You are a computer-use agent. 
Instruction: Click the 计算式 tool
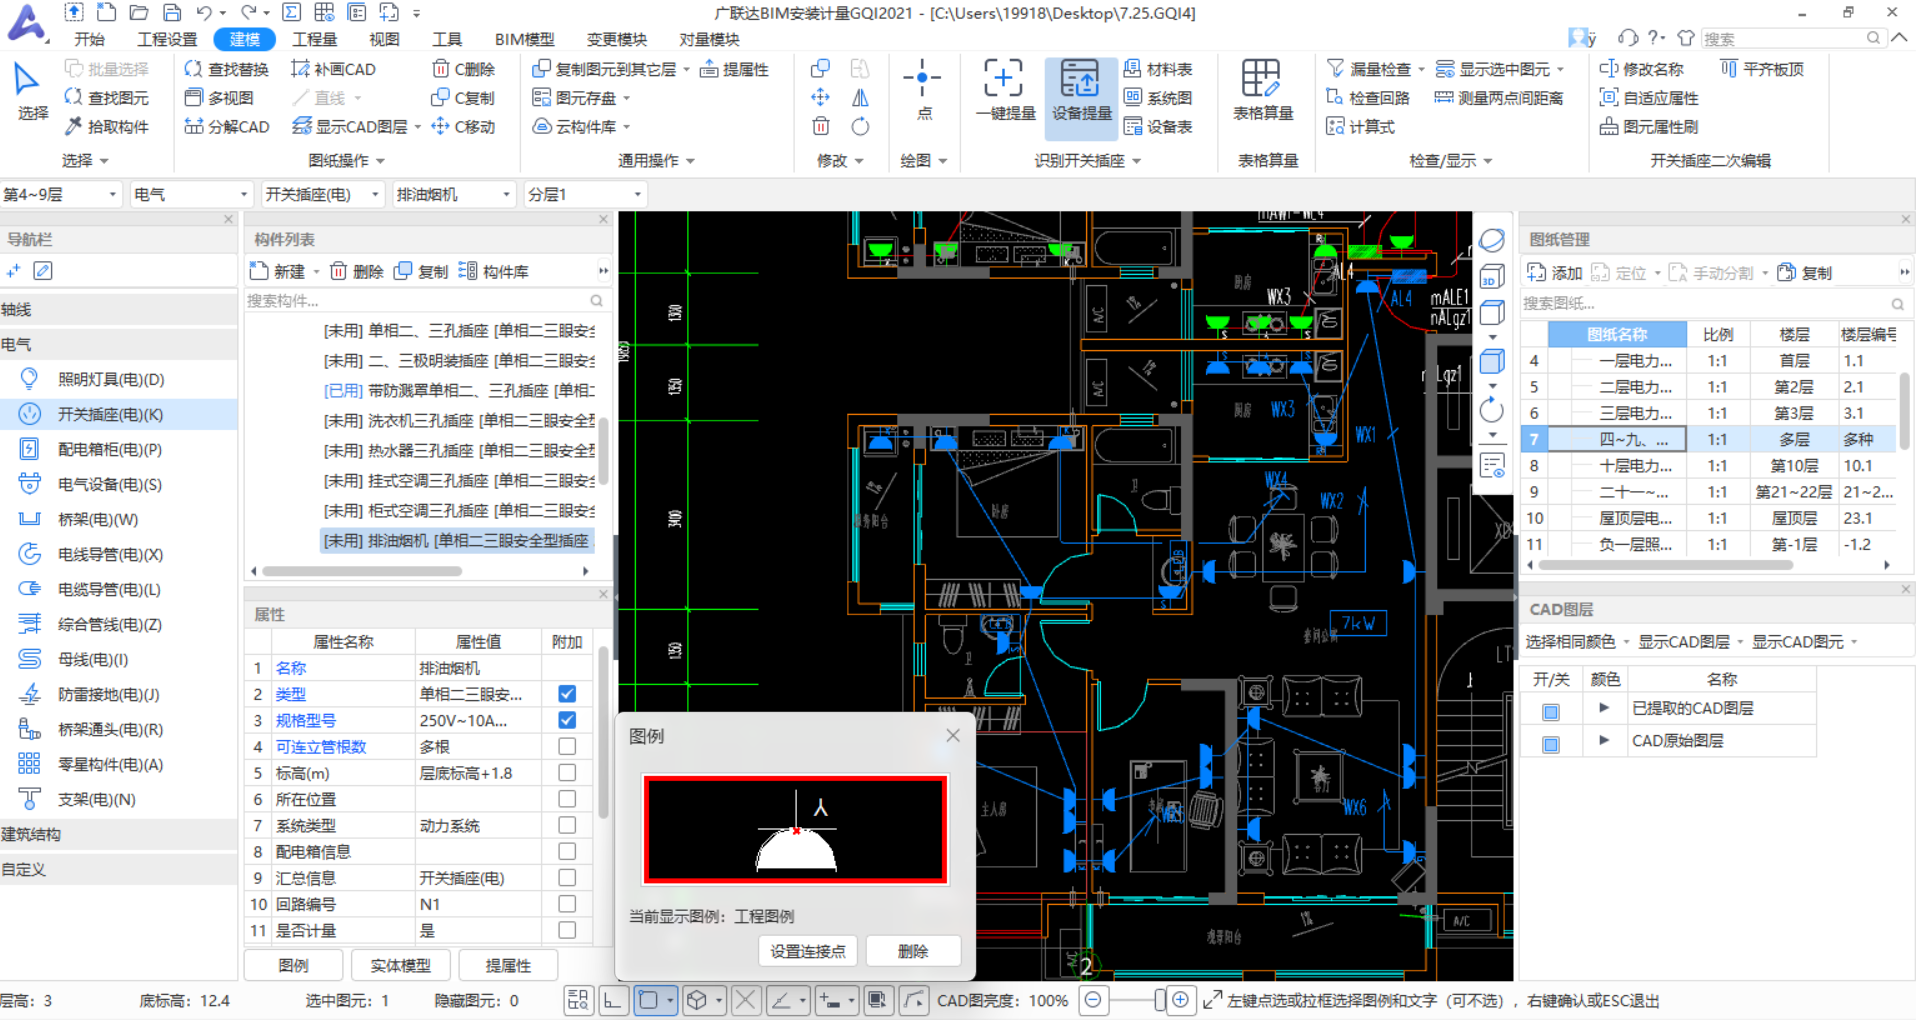tap(1360, 127)
